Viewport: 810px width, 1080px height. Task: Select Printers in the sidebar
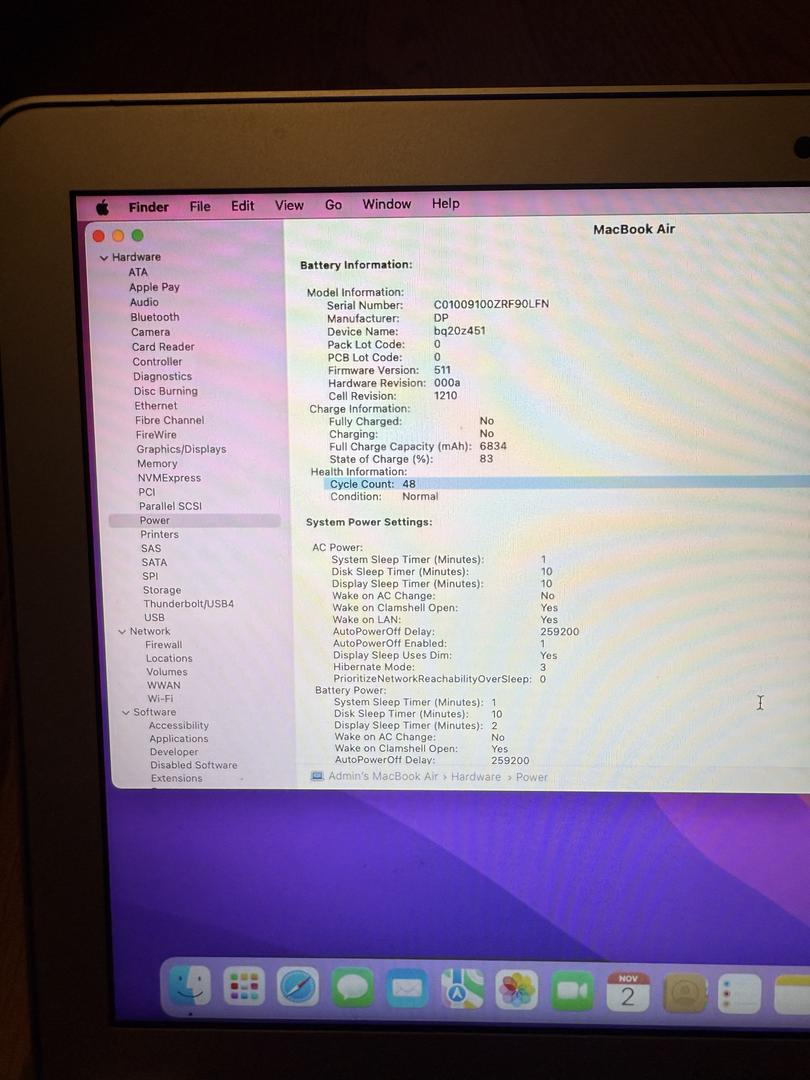(159, 534)
